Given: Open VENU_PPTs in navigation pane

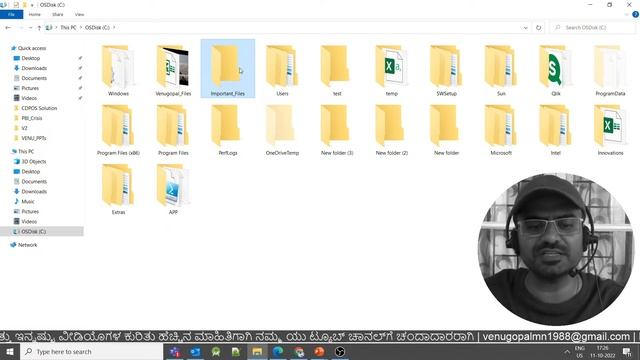Looking at the screenshot, I should [33, 138].
